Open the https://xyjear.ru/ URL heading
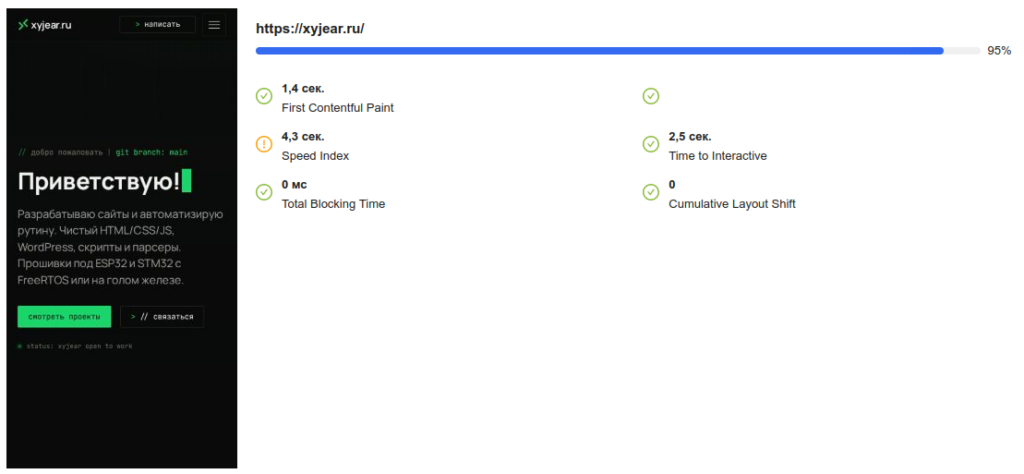1024x474 pixels. 310,29
